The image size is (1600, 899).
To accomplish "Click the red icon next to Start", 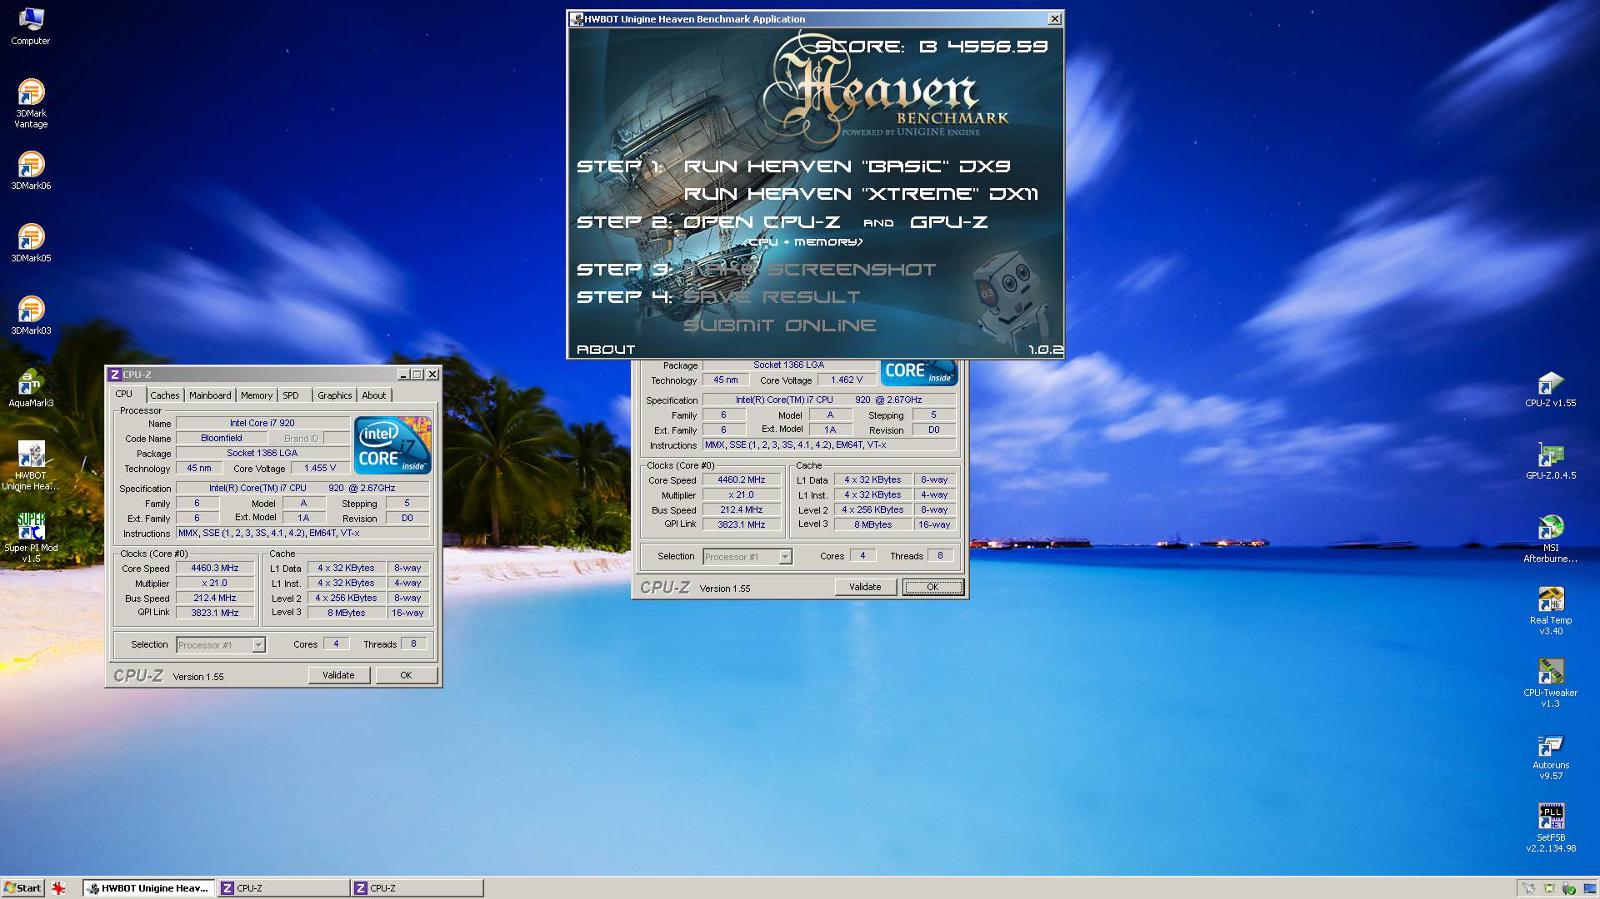I will 59,888.
